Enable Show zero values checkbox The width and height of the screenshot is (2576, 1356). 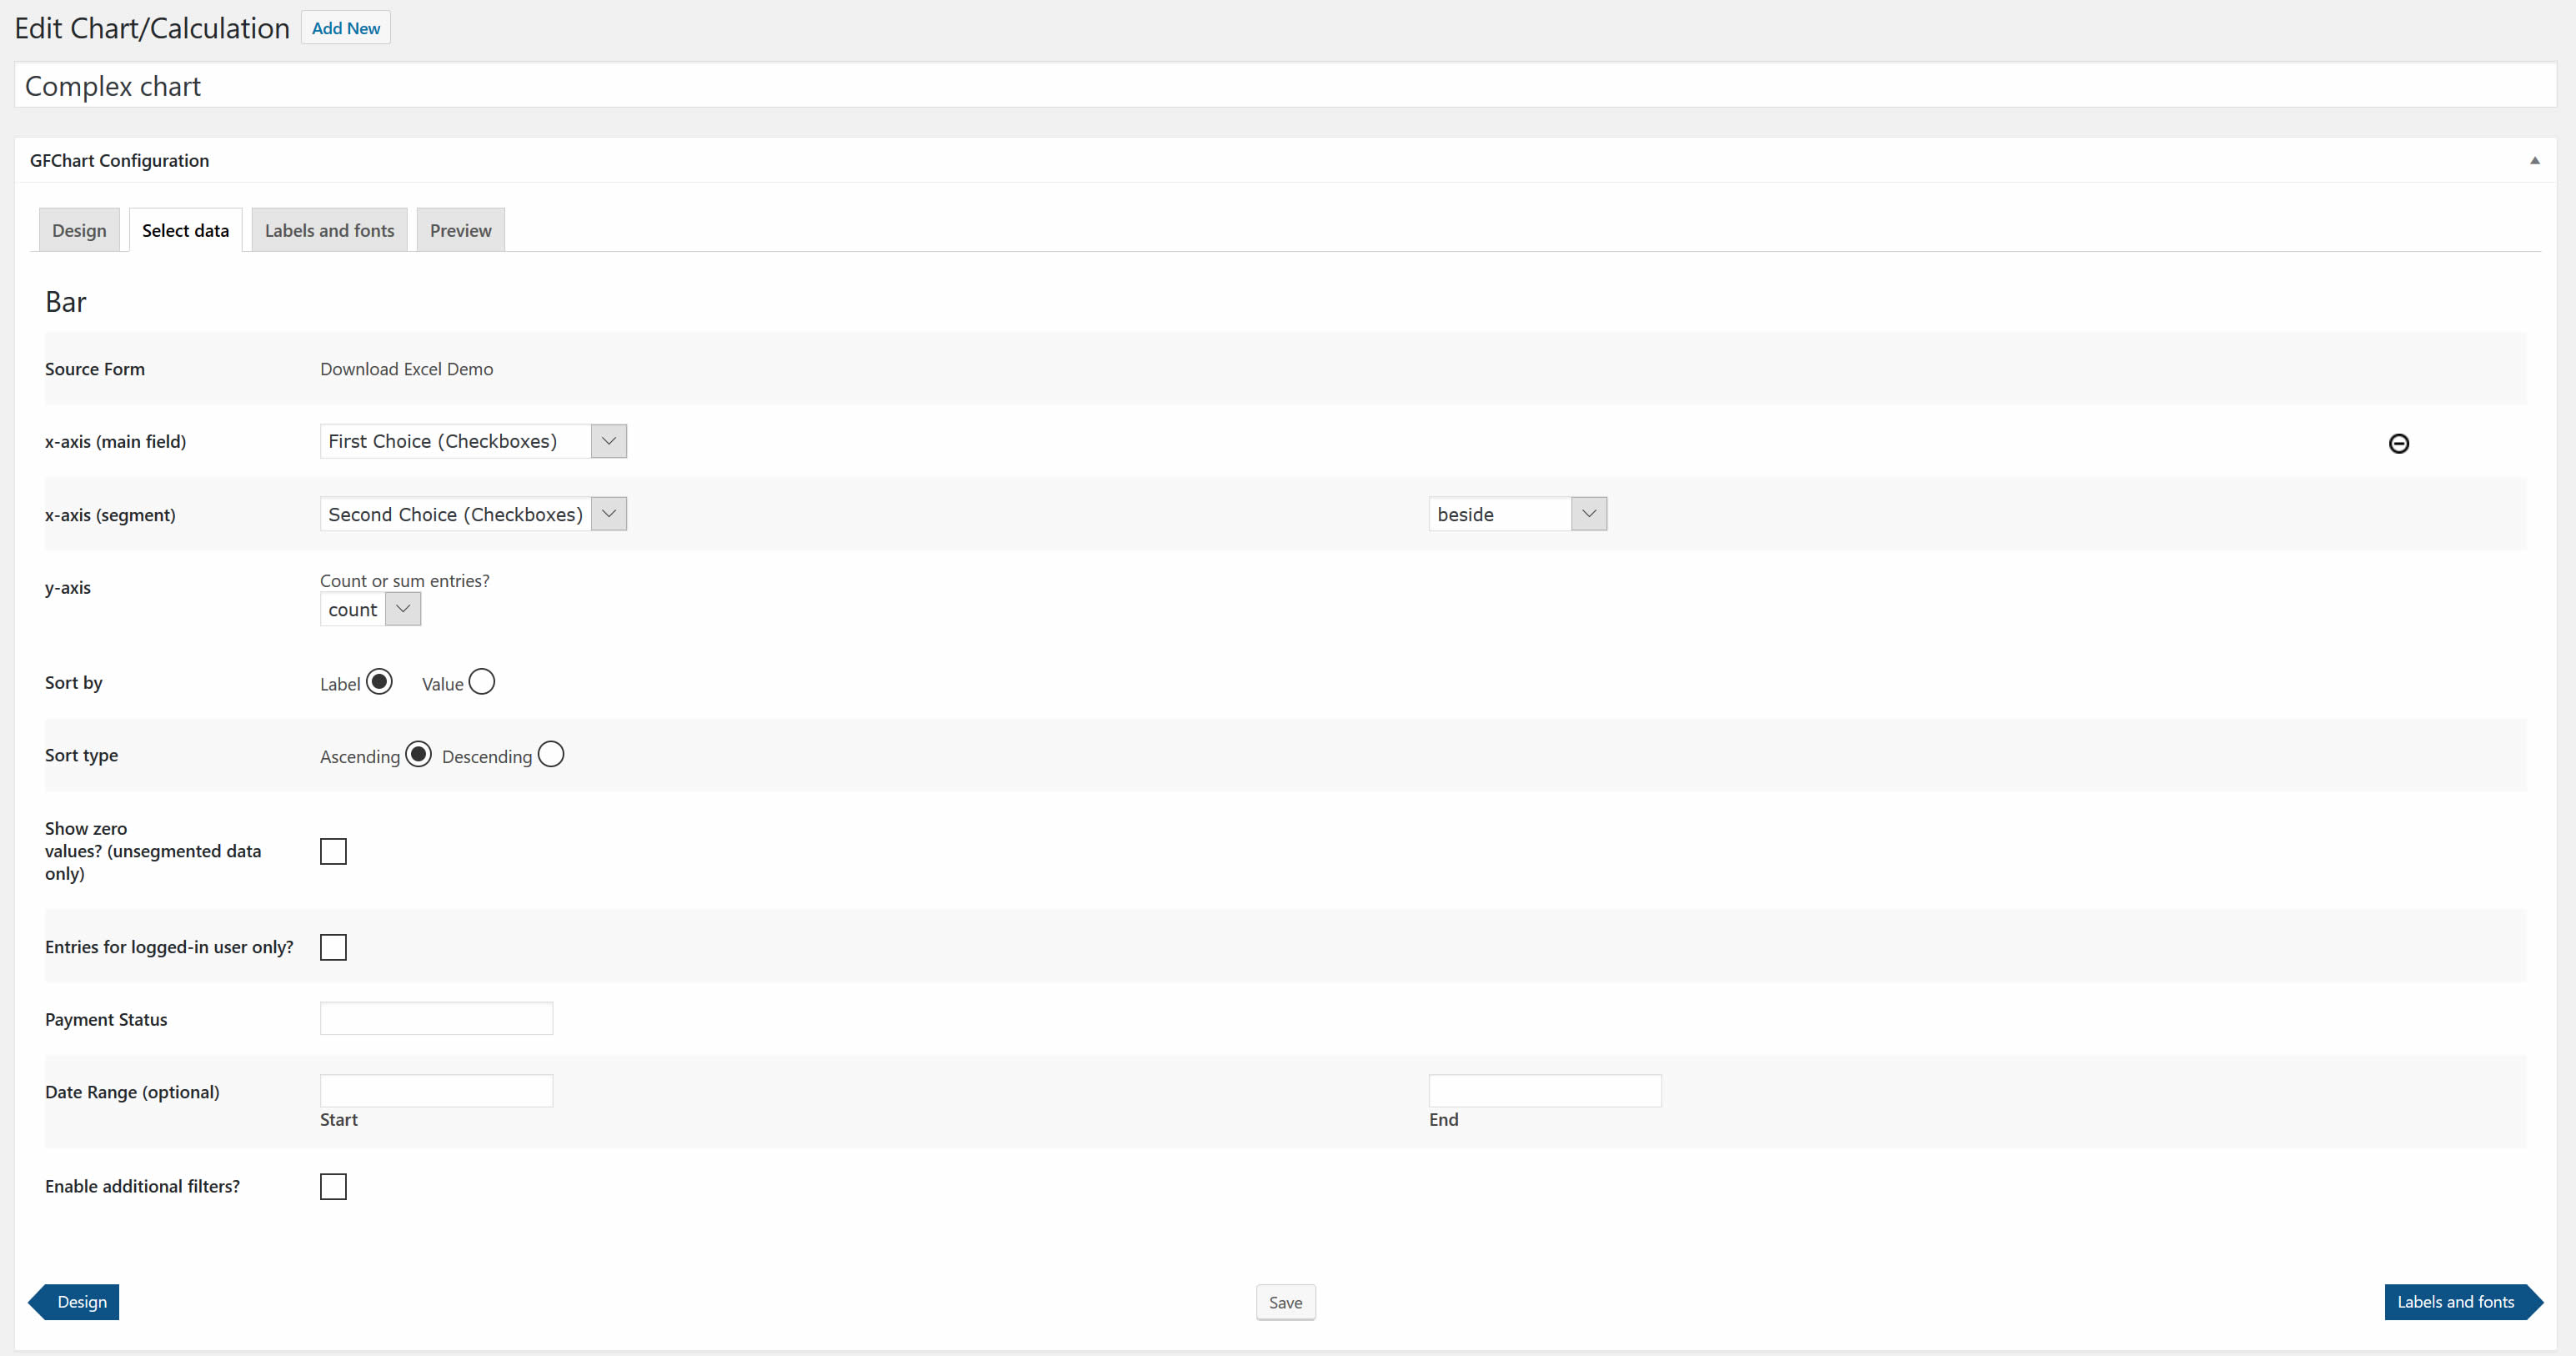click(x=333, y=850)
